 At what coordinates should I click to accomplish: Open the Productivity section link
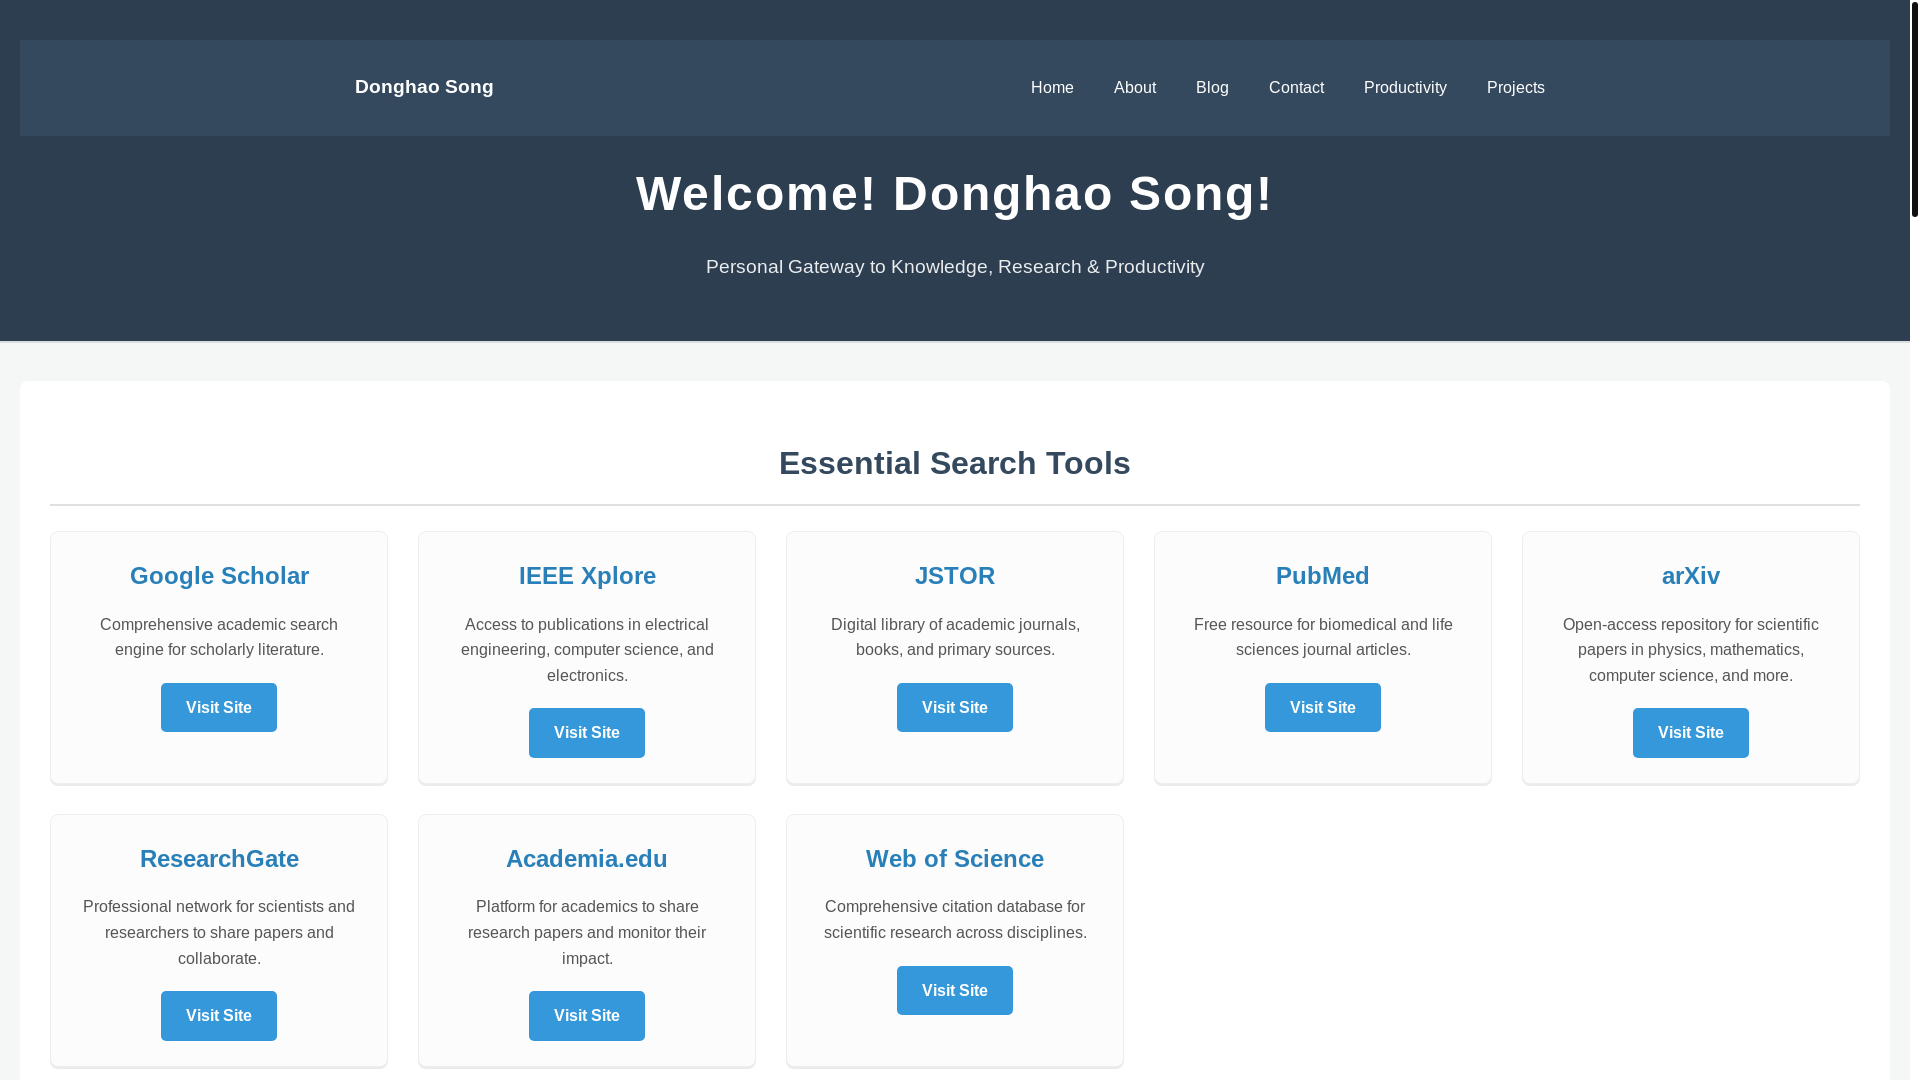tap(1405, 88)
